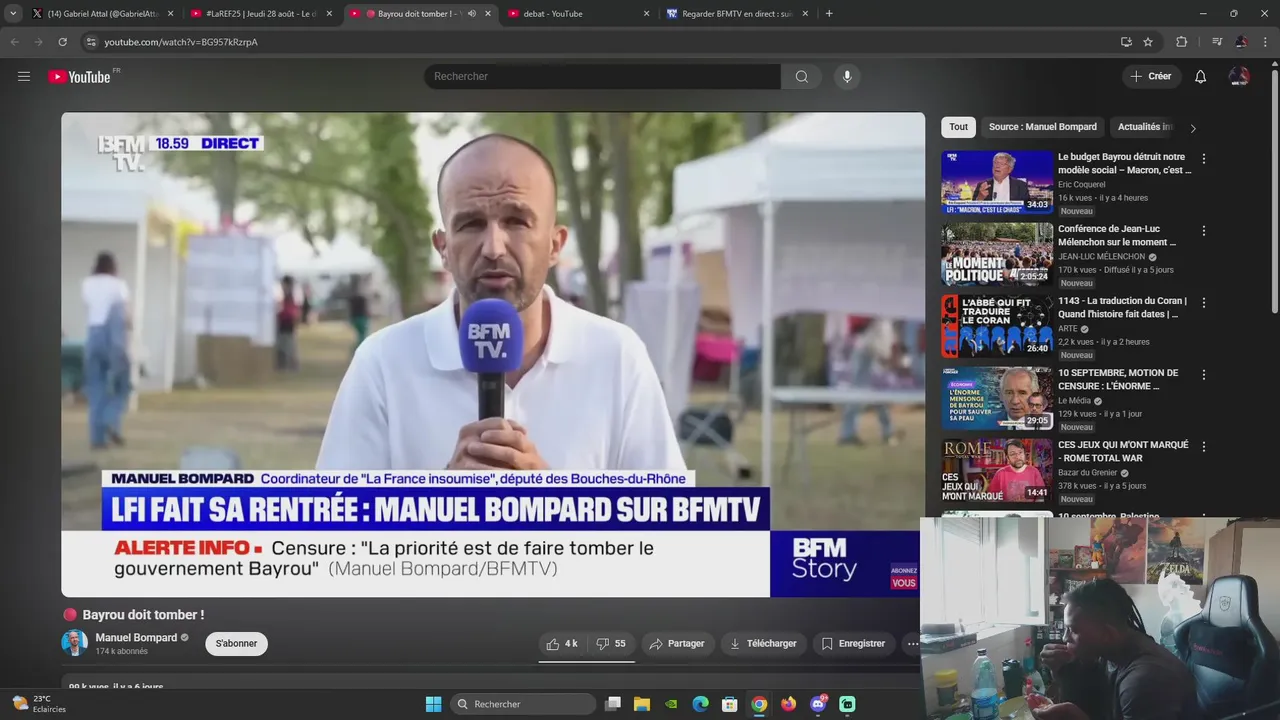This screenshot has height=720, width=1280.
Task: Open Rome Total War video thumbnail
Action: coord(997,470)
